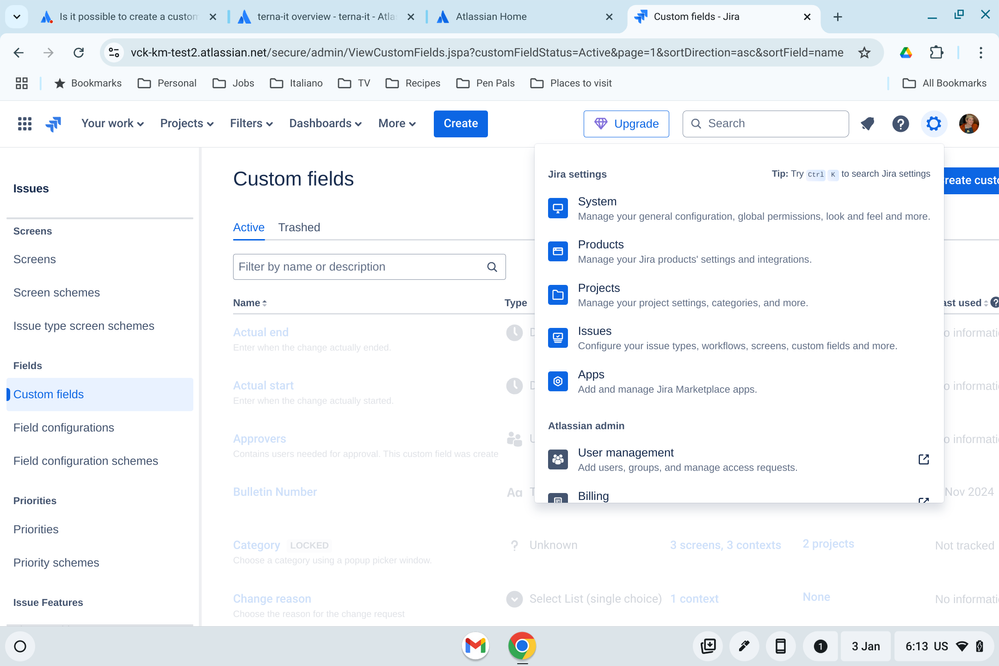This screenshot has height=666, width=999.
Task: Open the phone hub icon
Action: 780,646
